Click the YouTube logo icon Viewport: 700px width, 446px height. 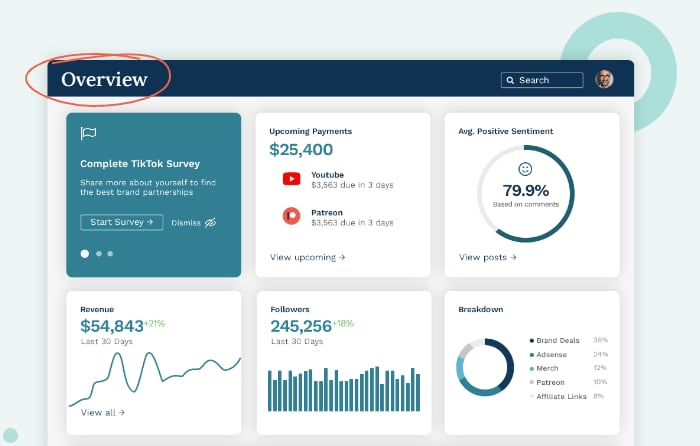click(291, 179)
